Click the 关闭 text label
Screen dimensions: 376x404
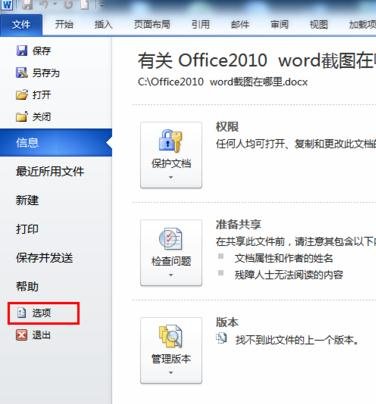41,117
